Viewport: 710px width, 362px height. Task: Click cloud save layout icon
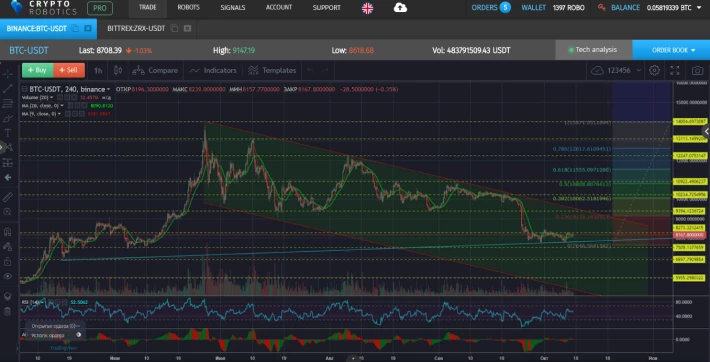click(597, 71)
